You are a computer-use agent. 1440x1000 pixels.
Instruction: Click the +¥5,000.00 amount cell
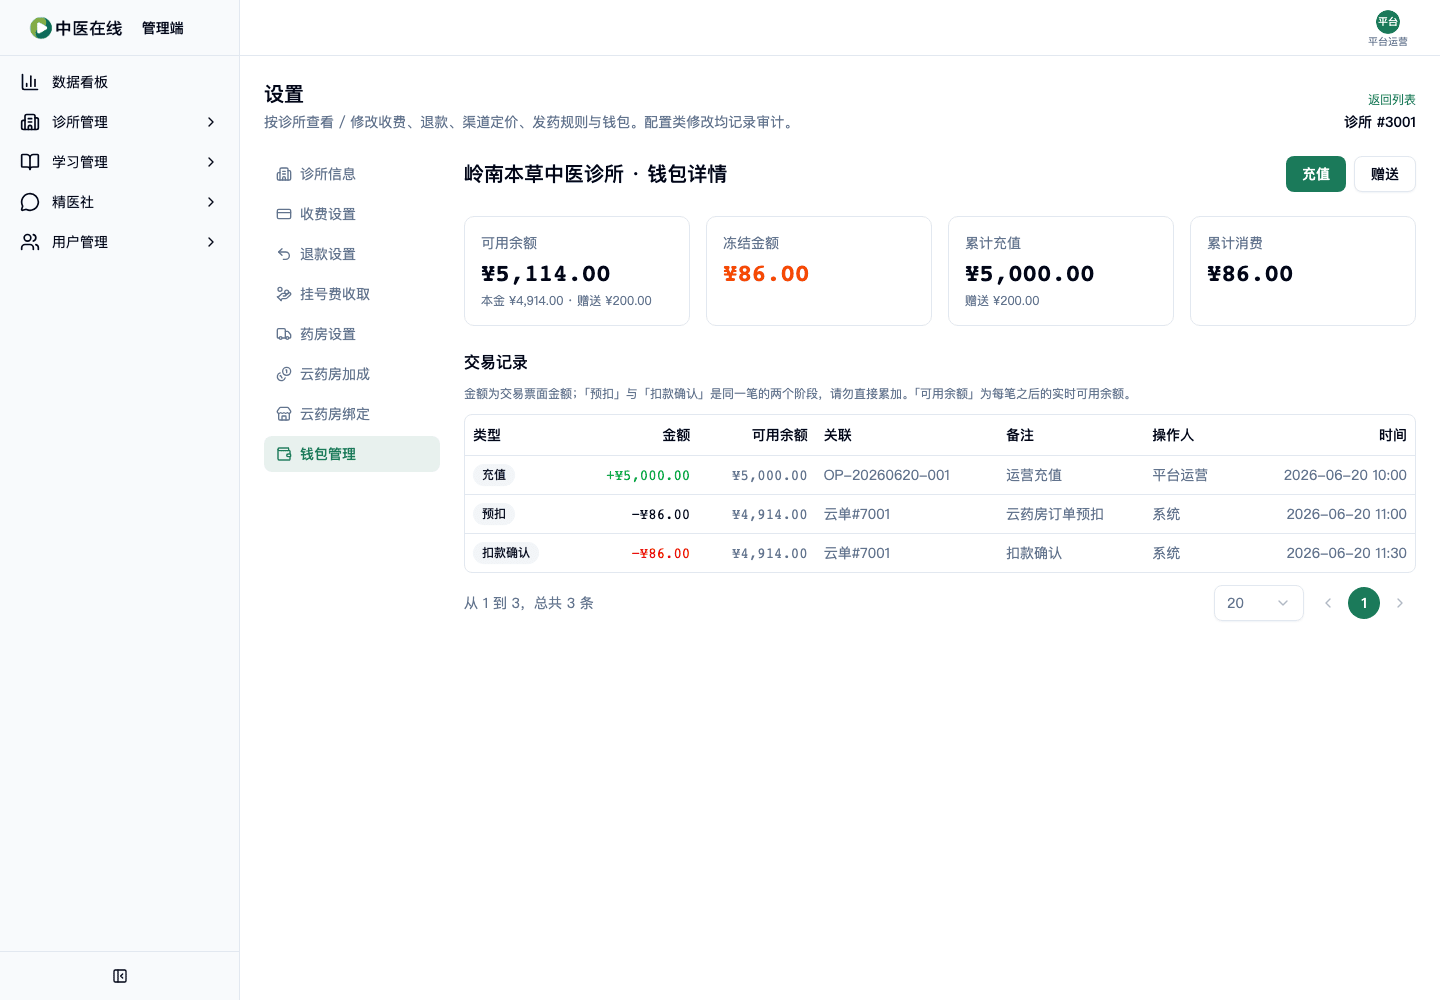648,475
